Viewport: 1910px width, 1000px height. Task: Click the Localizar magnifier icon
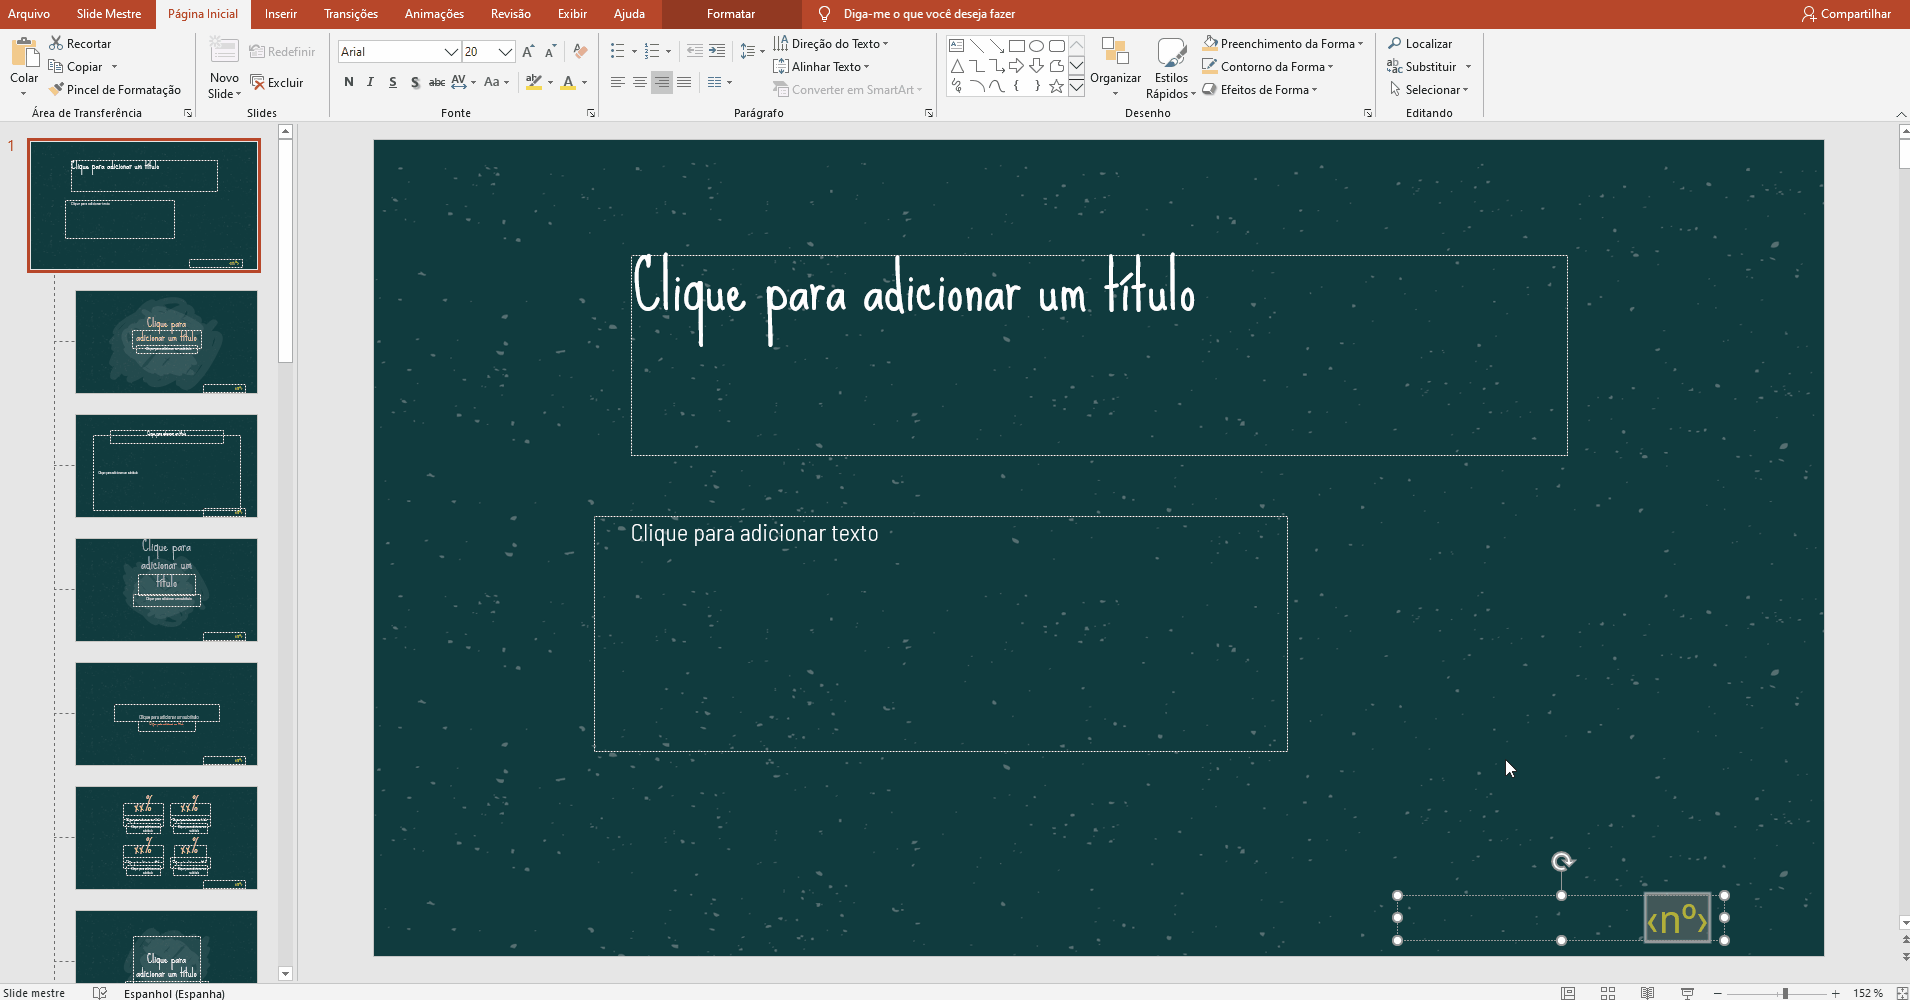point(1395,43)
